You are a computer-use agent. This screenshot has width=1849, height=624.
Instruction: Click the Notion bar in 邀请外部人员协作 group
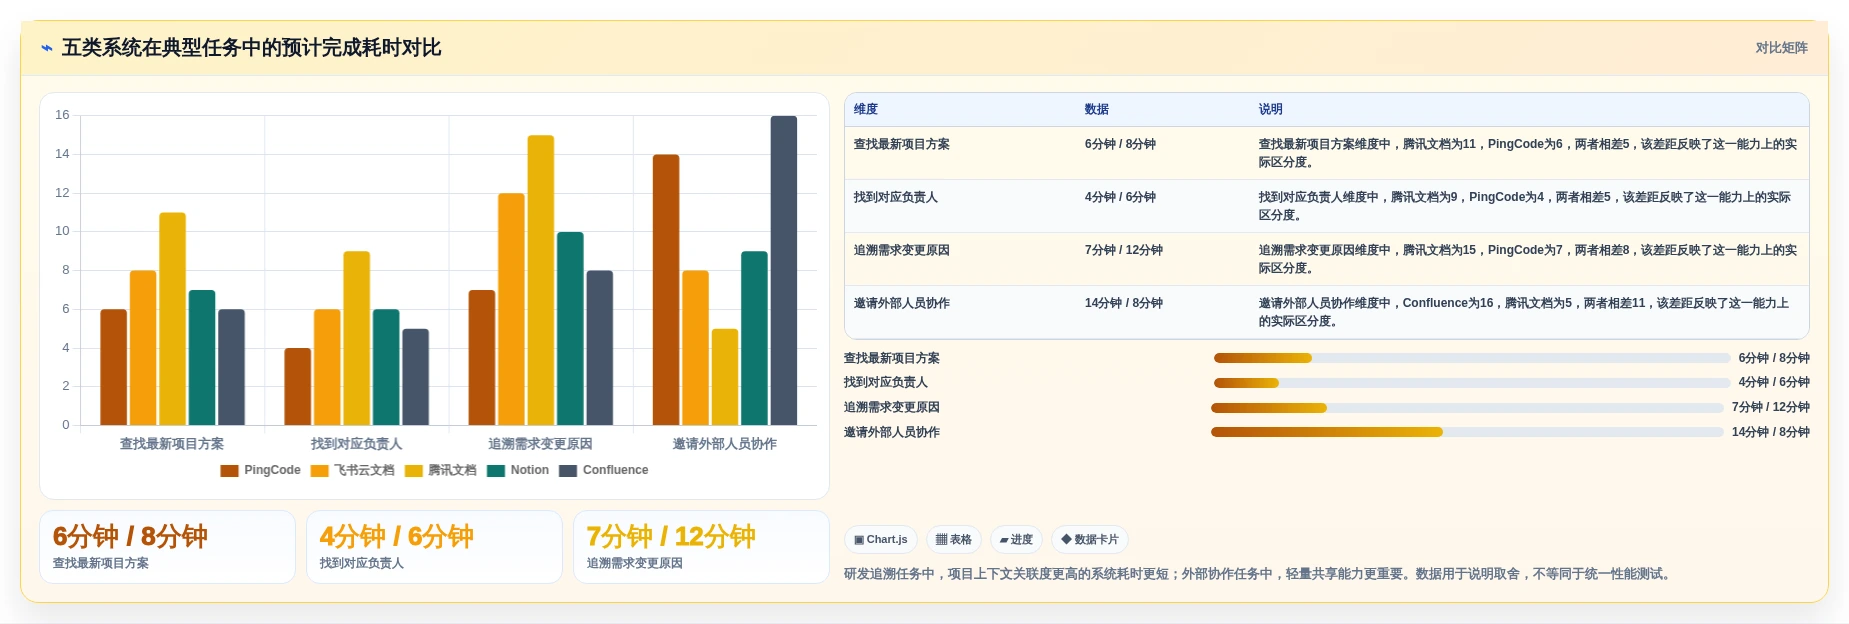[754, 338]
